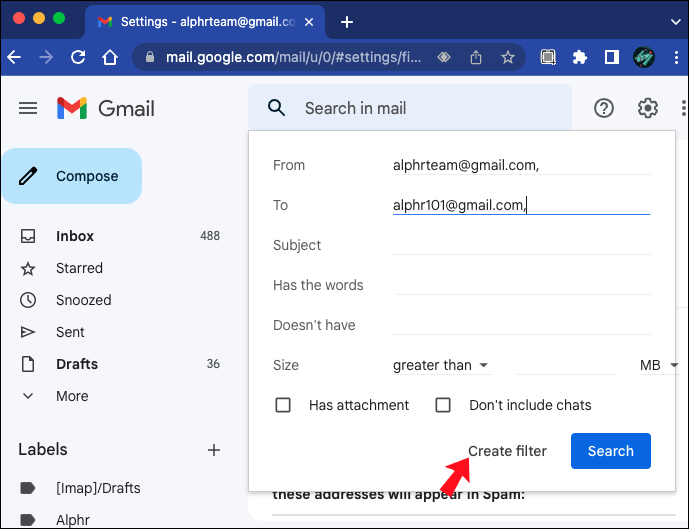This screenshot has height=529, width=689.
Task: Open the Gmail main menu hamburger icon
Action: 28,108
